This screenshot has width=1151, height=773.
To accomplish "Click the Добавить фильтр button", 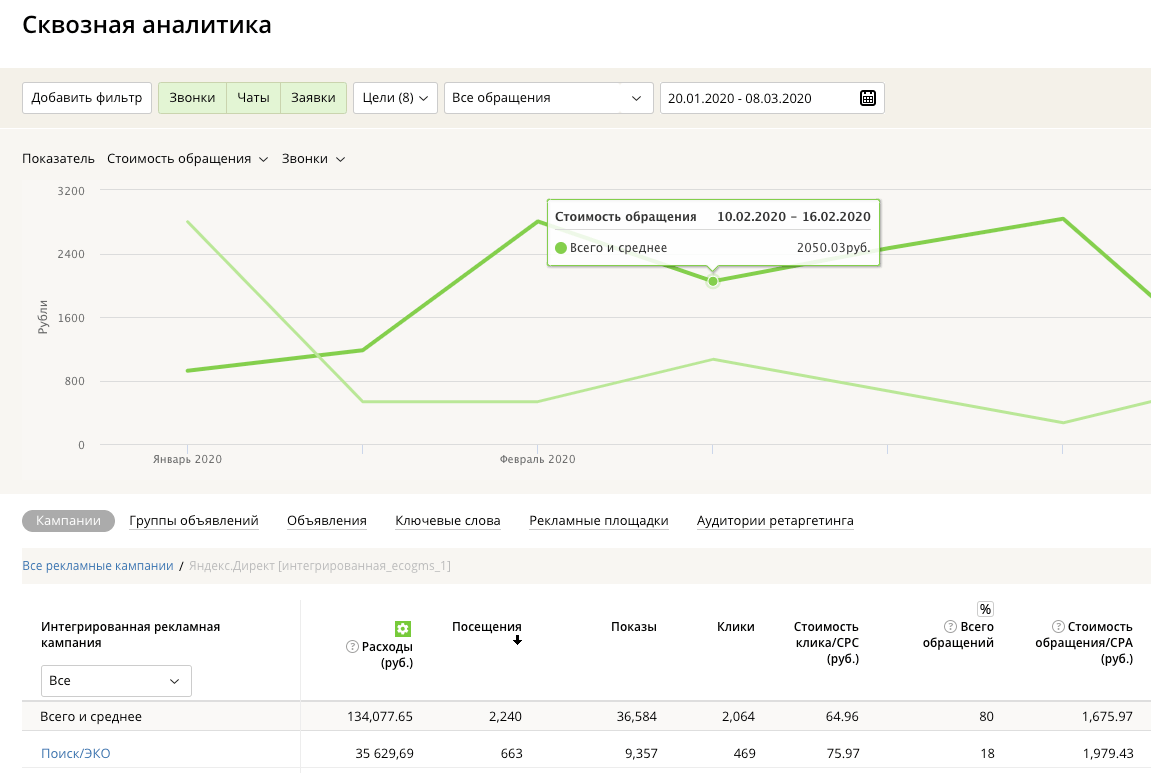I will [x=87, y=98].
